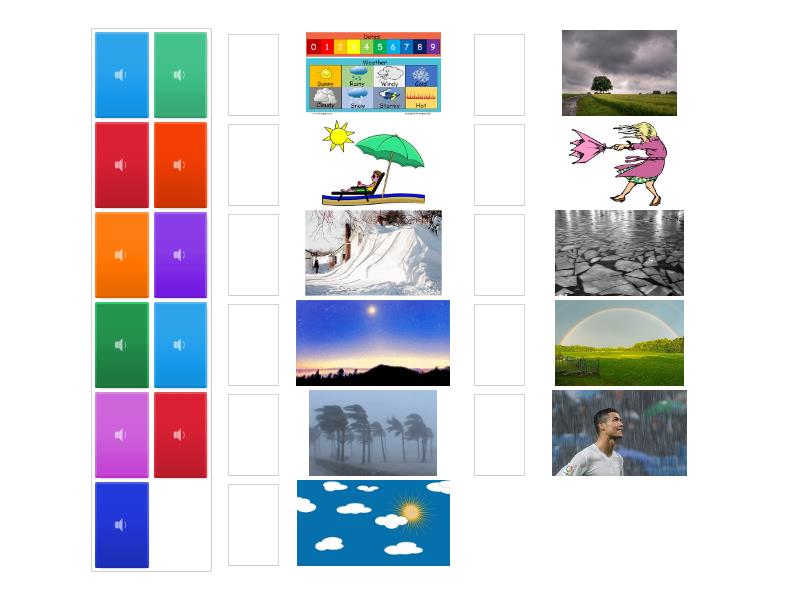The width and height of the screenshot is (800, 600).
Task: Play the orange audio card
Action: (x=121, y=255)
